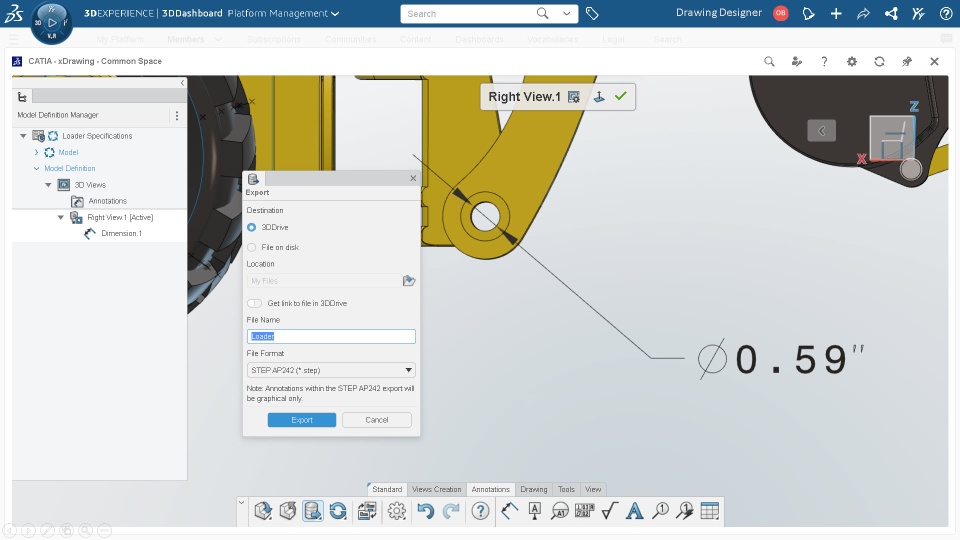Switch to the View tab
Image resolution: width=960 pixels, height=540 pixels.
[593, 489]
